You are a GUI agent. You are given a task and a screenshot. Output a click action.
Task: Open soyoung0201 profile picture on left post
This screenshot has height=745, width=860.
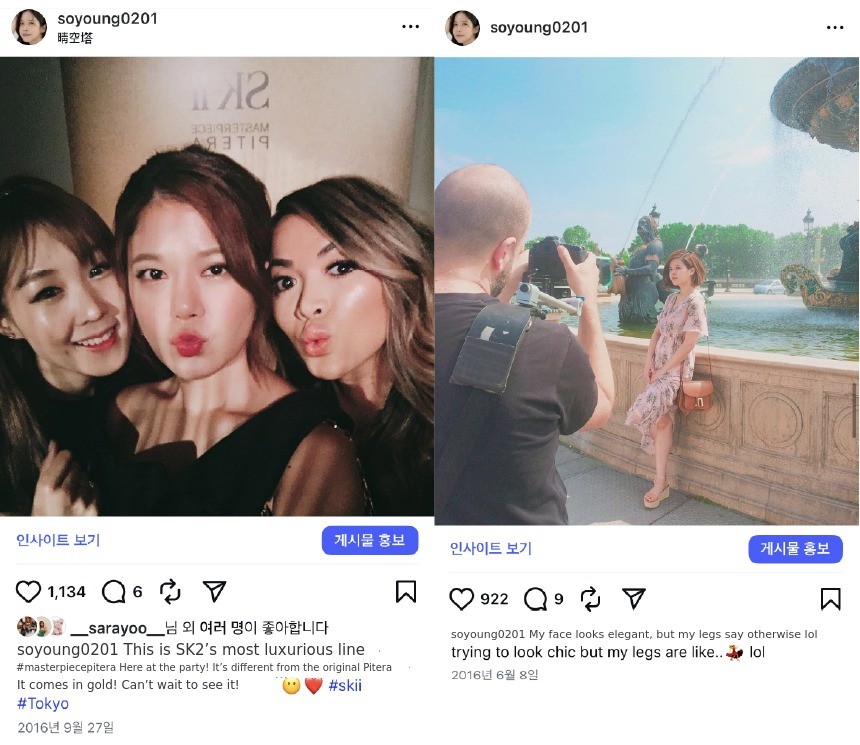tap(29, 26)
